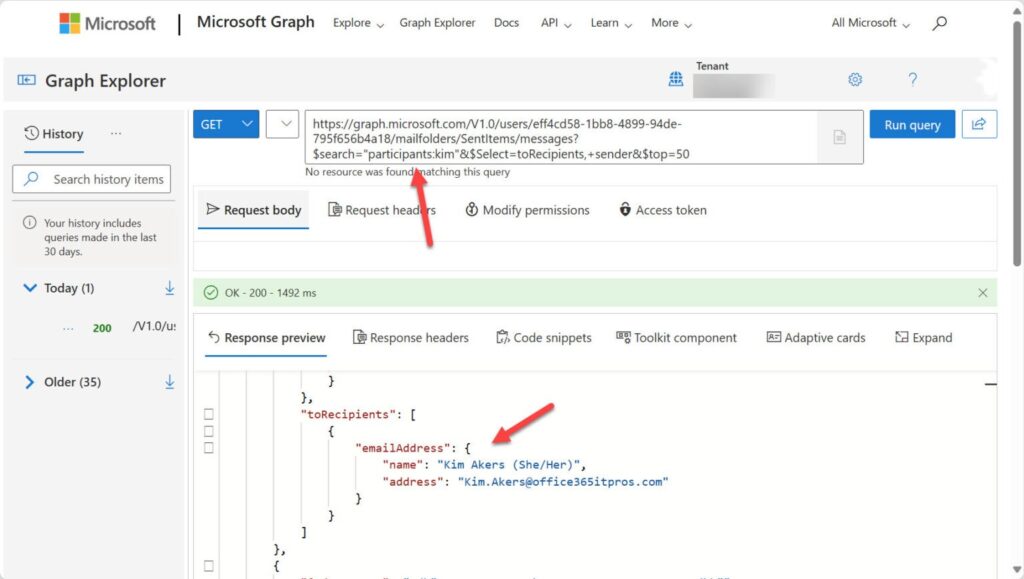
Task: Click the page vertical scrollbar
Action: point(1016,144)
